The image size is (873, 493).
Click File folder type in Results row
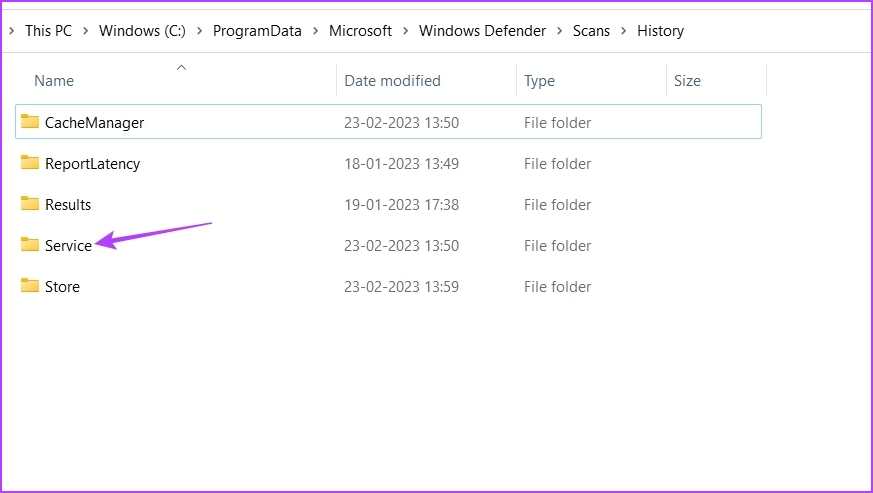click(x=557, y=204)
